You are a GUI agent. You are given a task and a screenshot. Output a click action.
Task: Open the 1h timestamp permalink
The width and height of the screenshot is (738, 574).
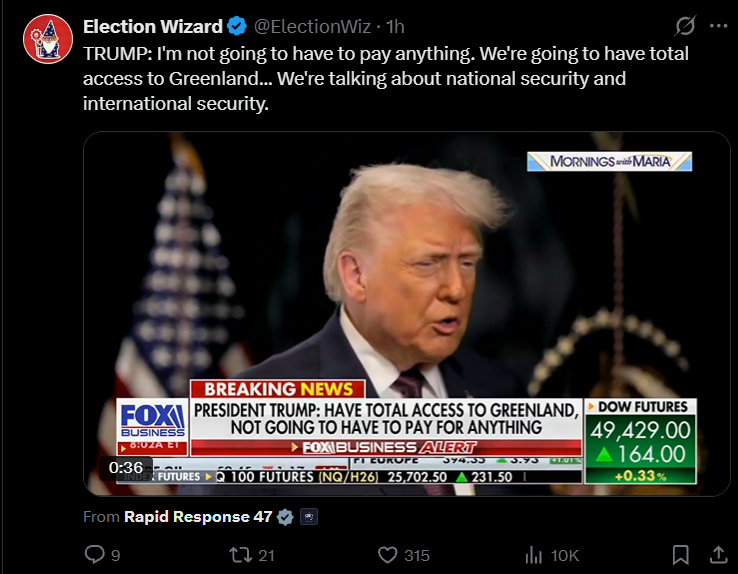pos(395,26)
